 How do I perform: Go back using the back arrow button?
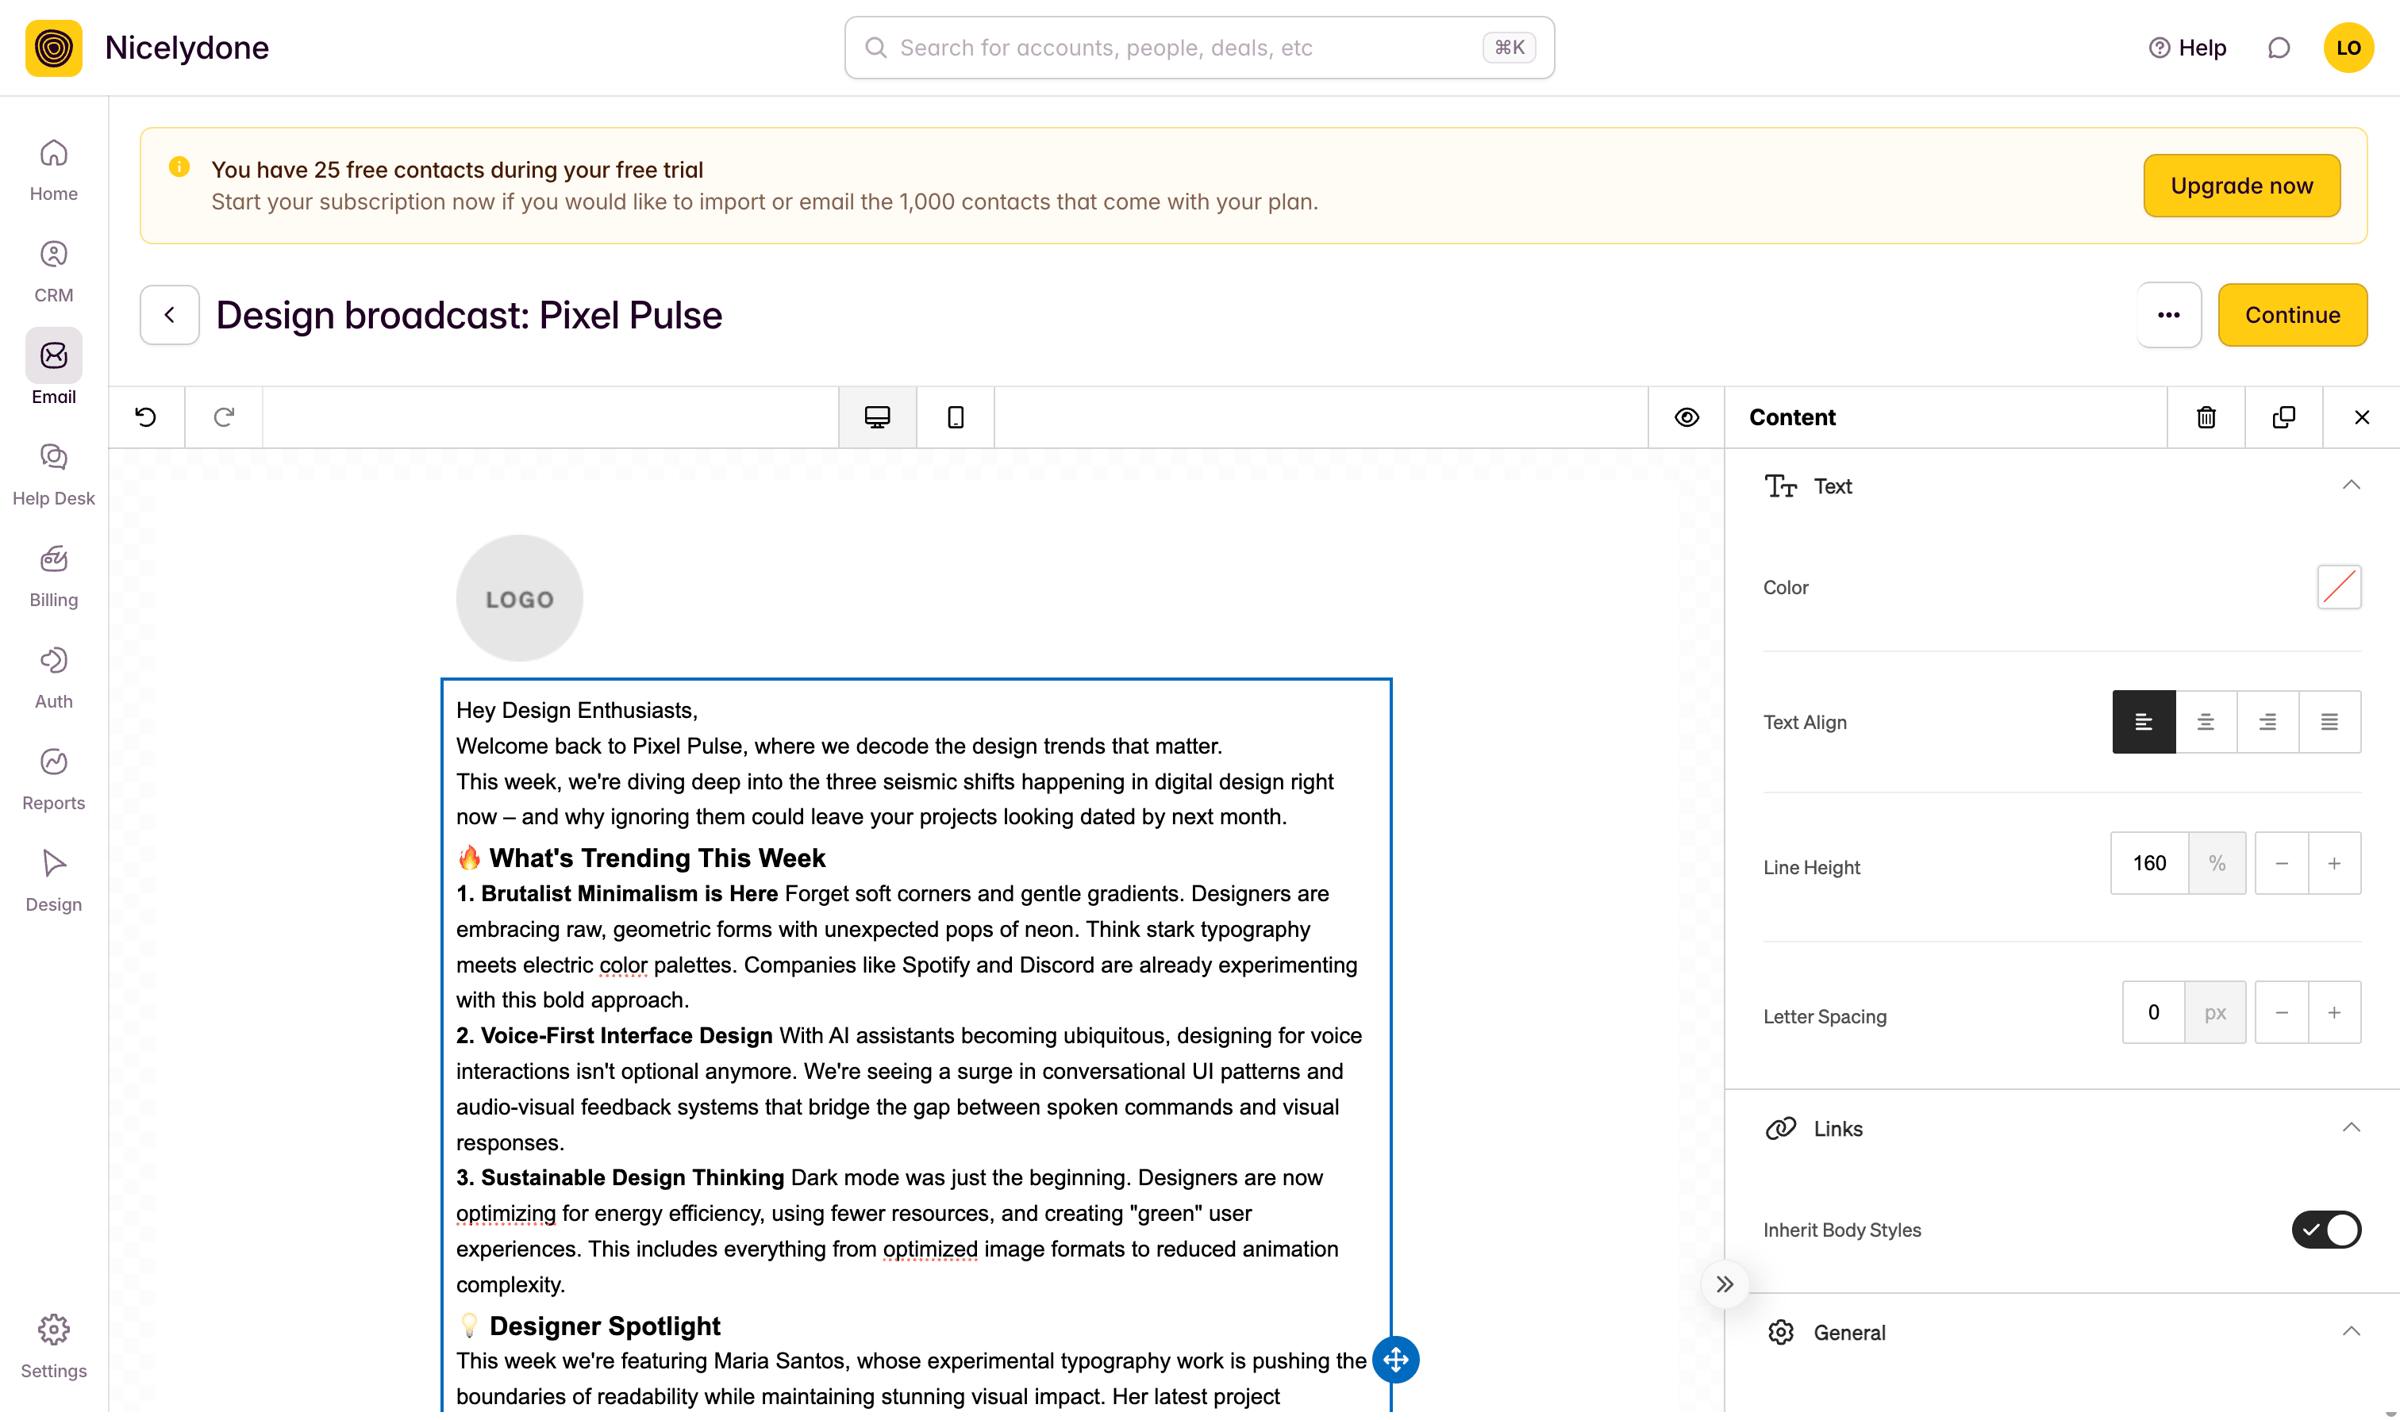pyautogui.click(x=170, y=315)
